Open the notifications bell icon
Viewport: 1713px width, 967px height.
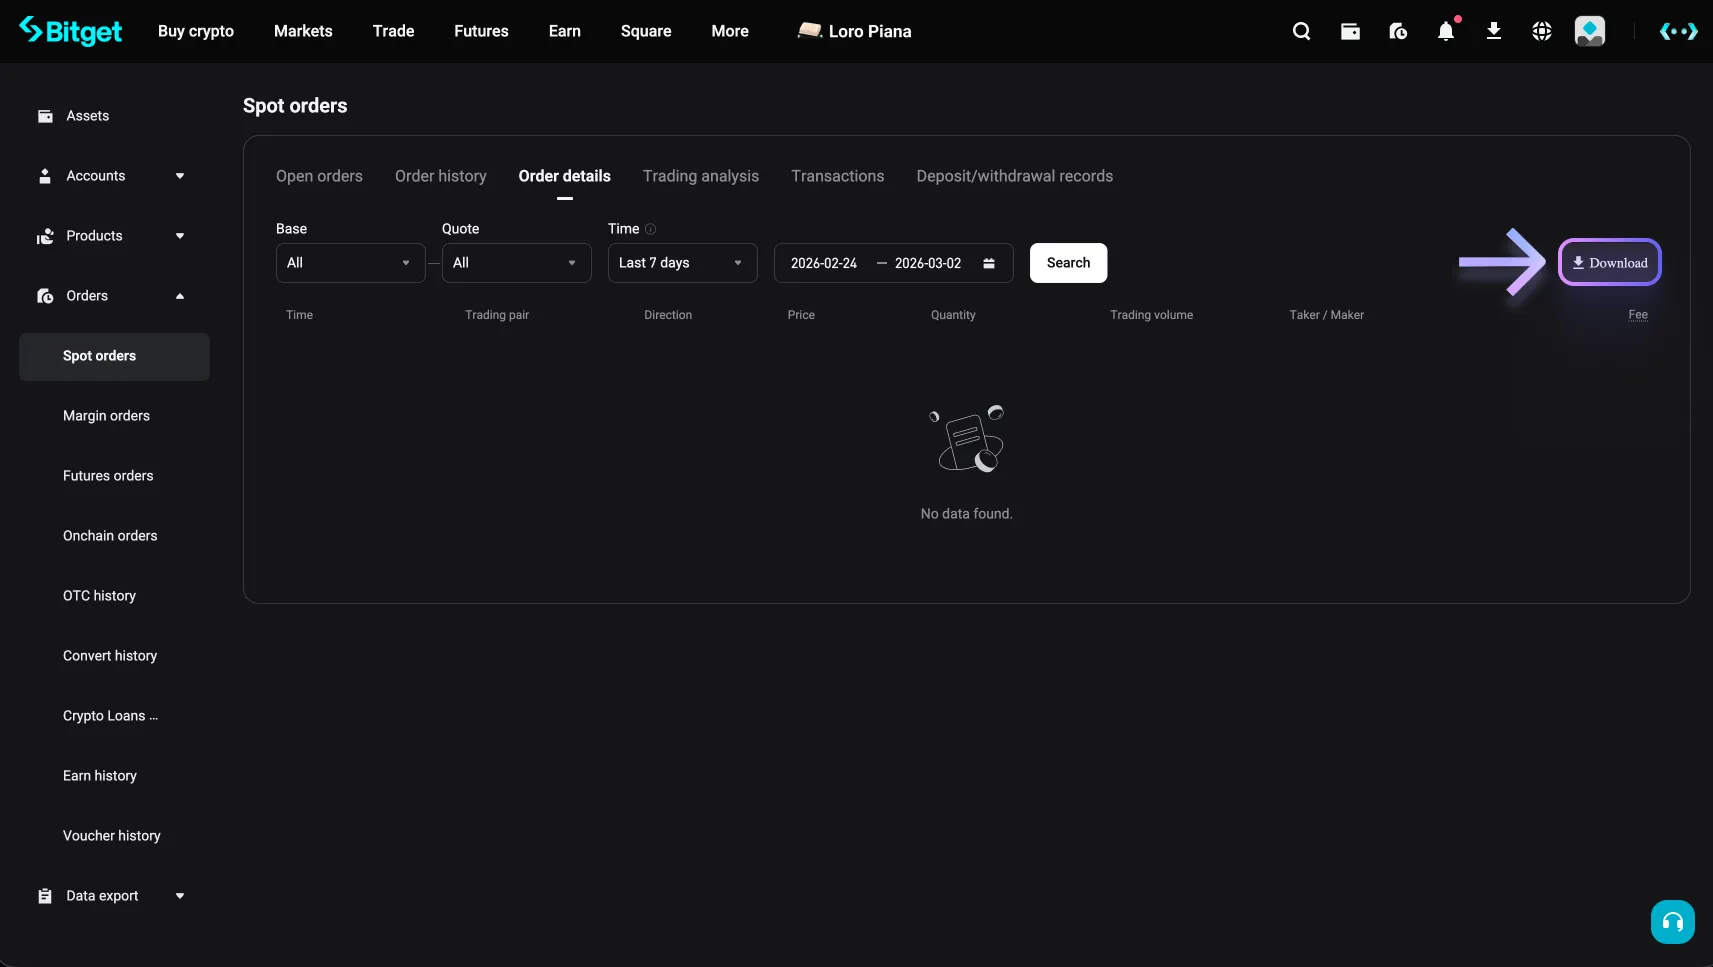1446,31
